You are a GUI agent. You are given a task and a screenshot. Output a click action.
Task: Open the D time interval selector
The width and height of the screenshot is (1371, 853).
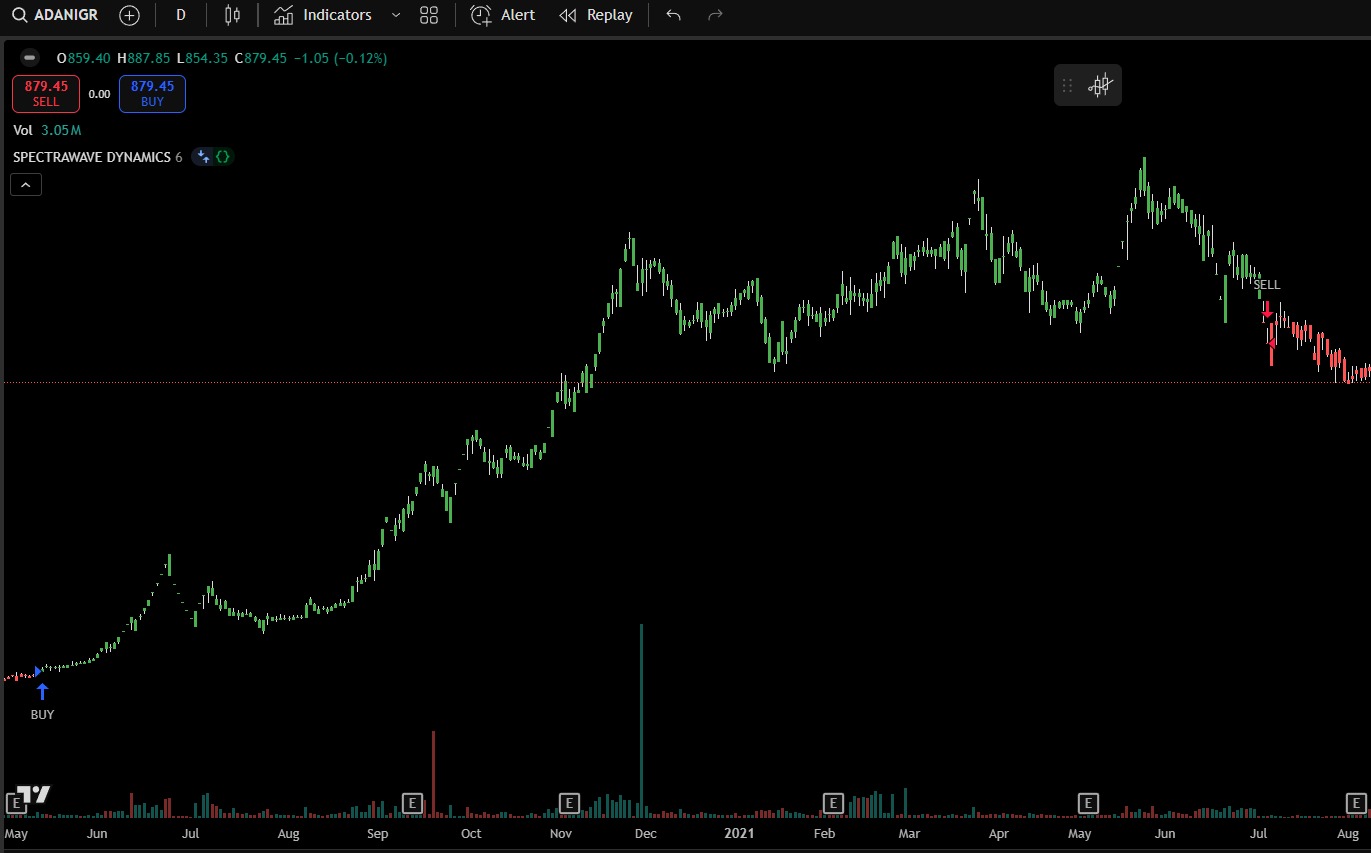click(181, 15)
